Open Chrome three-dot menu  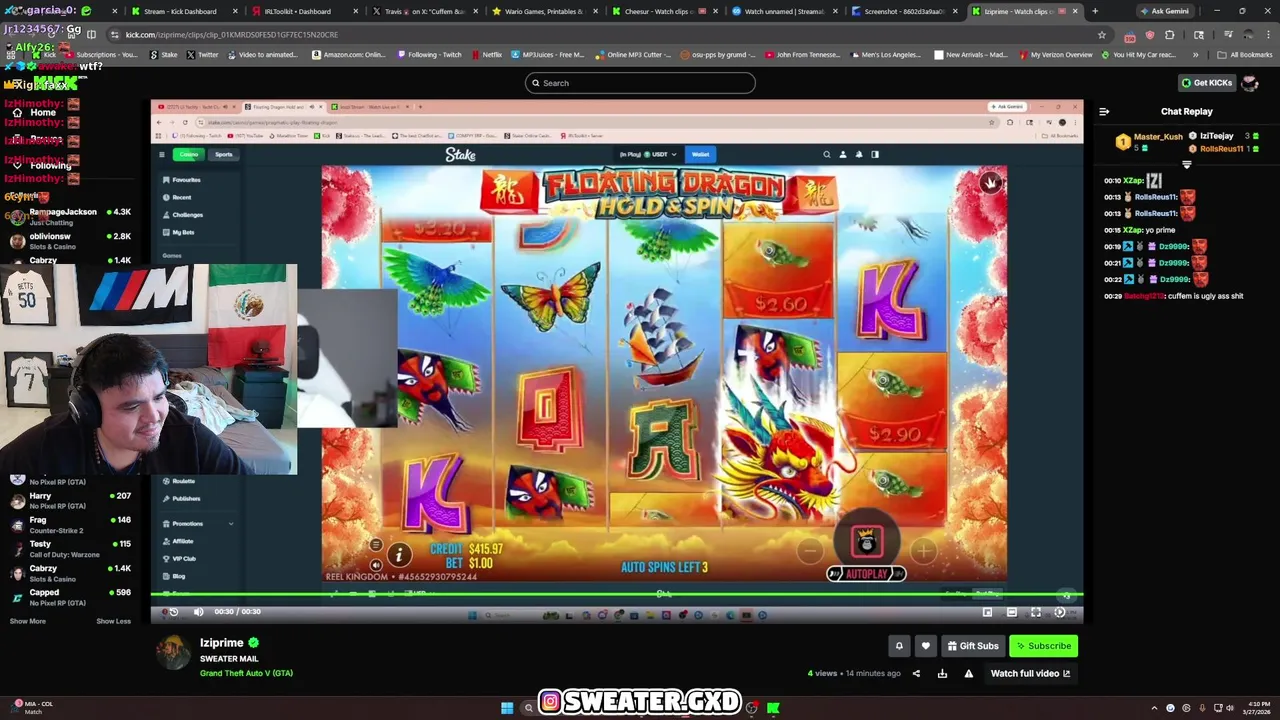[x=1268, y=34]
